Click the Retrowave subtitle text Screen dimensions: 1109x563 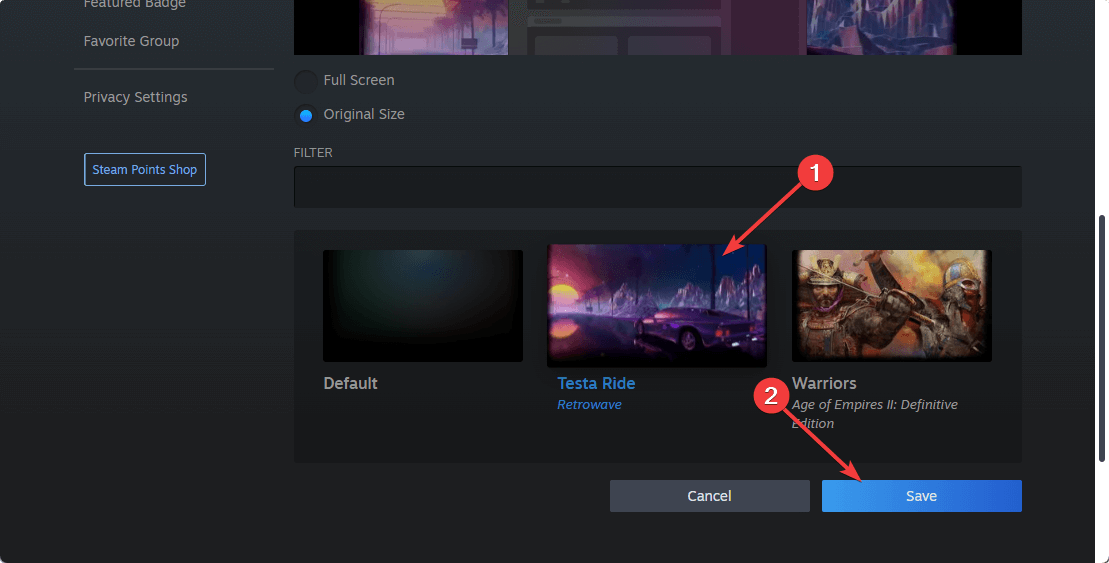click(589, 405)
